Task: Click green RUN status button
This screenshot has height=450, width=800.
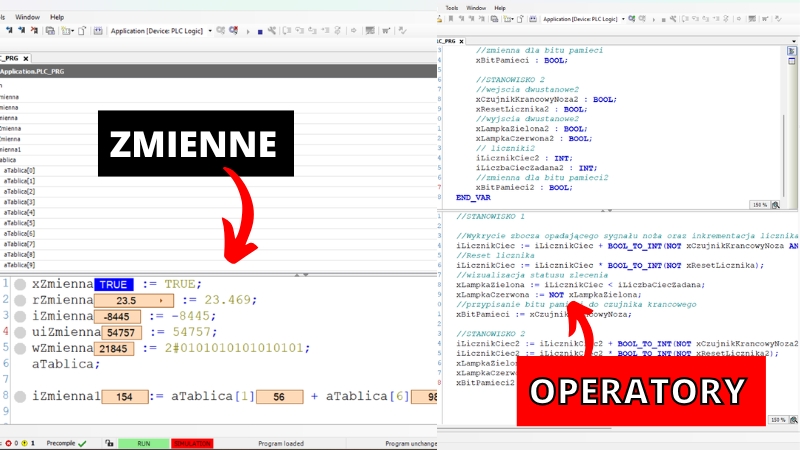Action: (x=144, y=443)
